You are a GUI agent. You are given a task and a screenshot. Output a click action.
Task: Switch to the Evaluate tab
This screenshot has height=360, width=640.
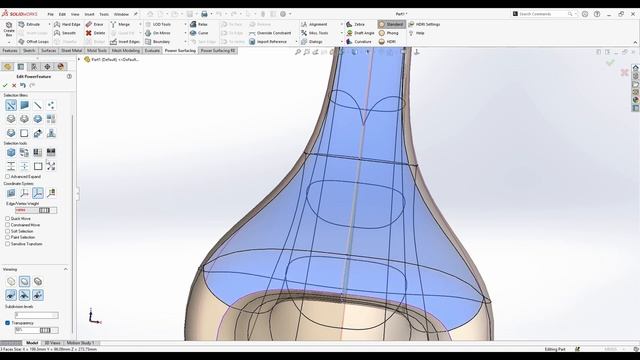coord(152,51)
